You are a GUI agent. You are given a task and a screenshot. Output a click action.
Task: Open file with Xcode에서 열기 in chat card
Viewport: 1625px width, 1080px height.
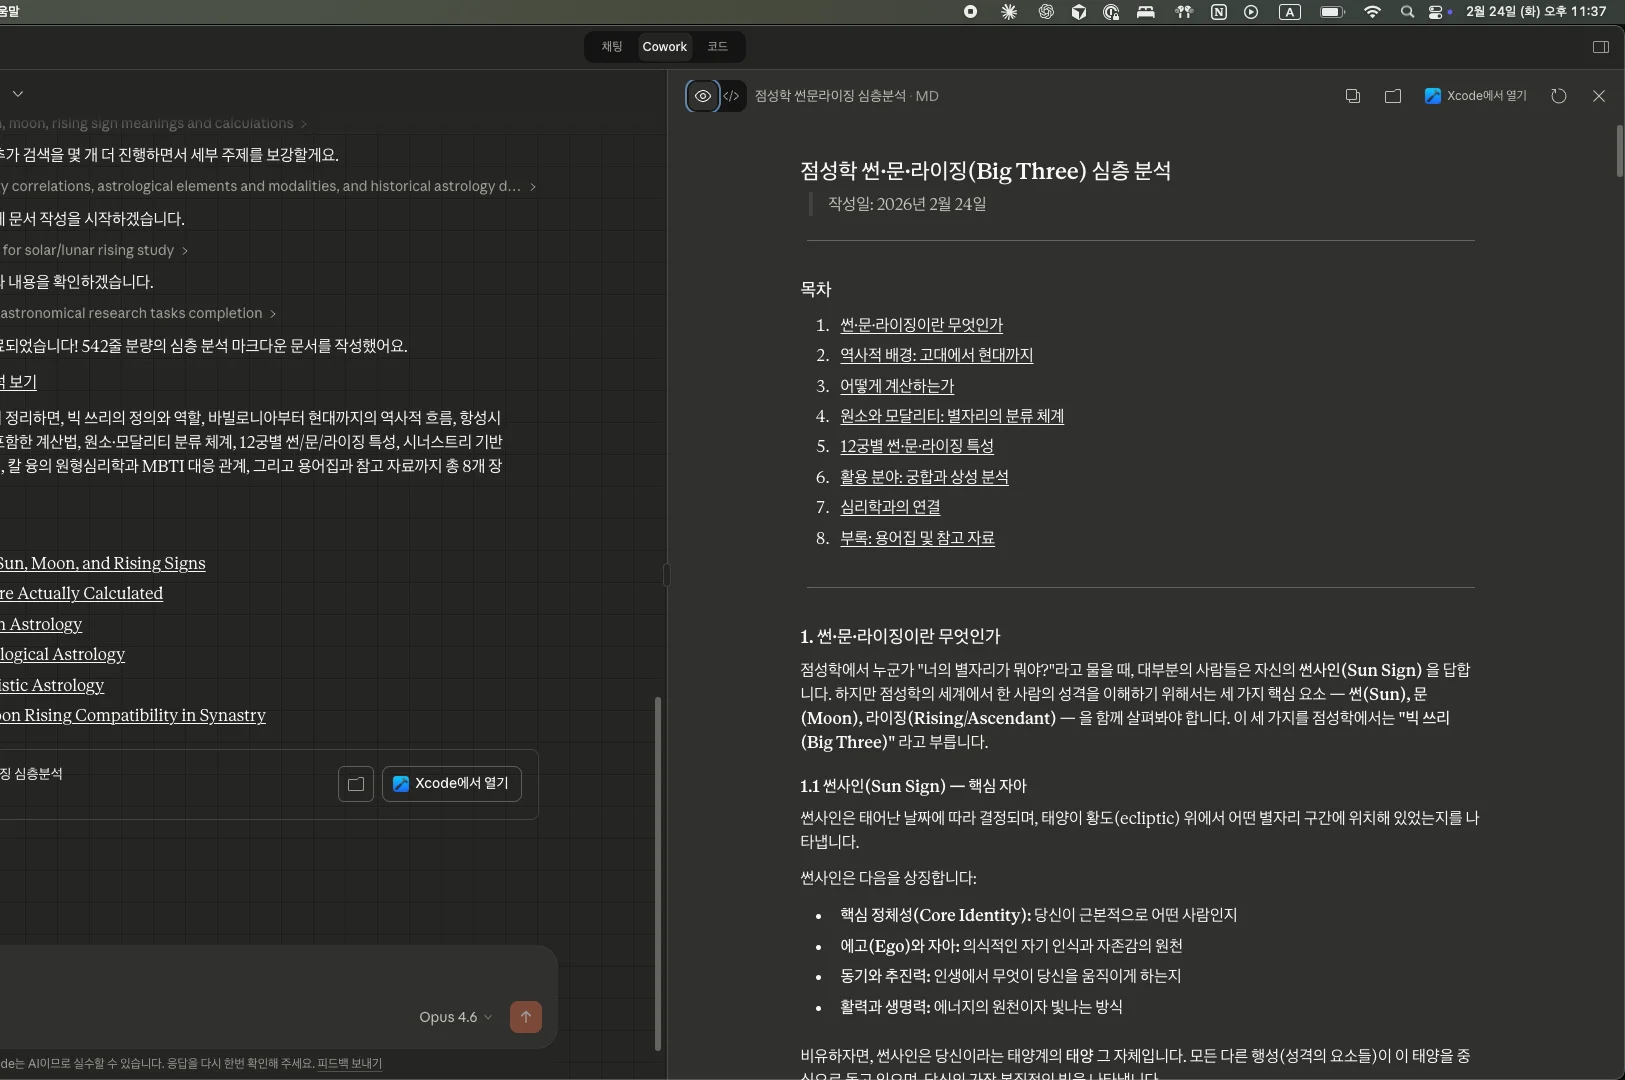[x=452, y=784]
